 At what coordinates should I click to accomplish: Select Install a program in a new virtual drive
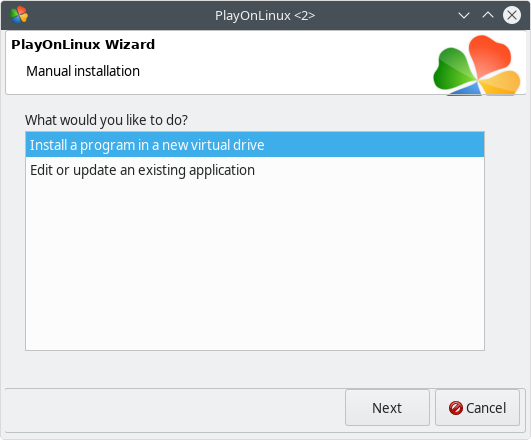click(255, 145)
